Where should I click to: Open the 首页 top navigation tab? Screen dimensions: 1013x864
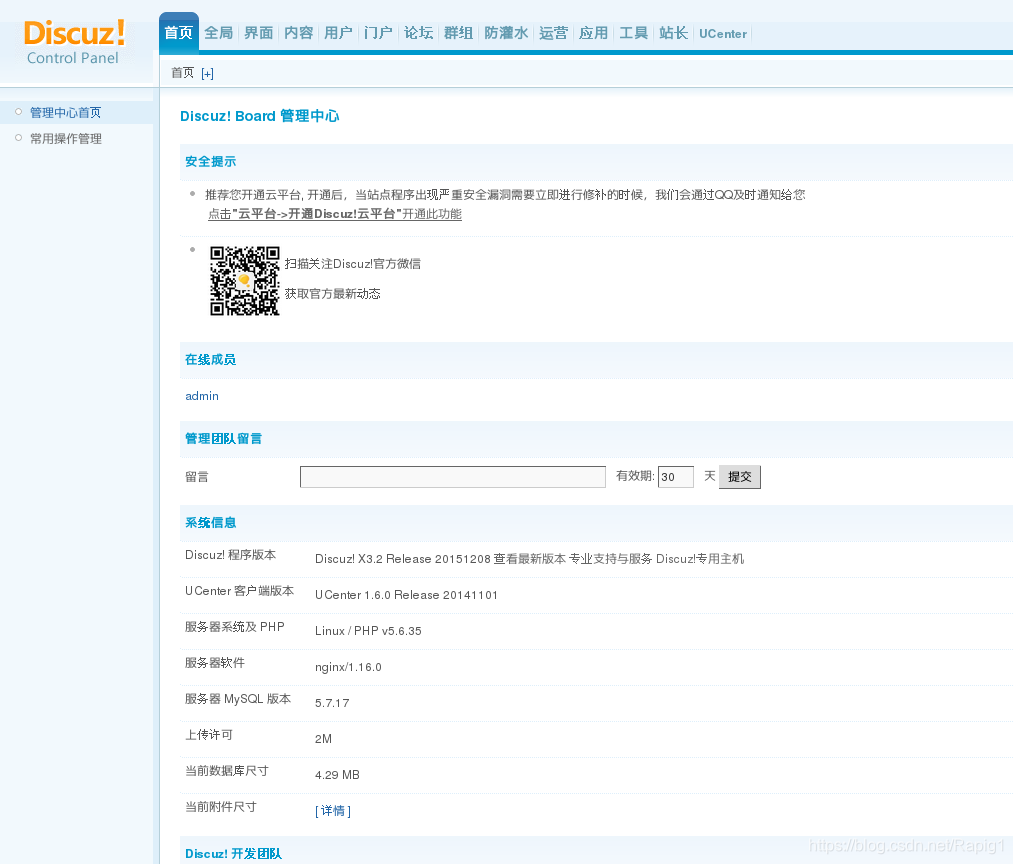[x=178, y=33]
